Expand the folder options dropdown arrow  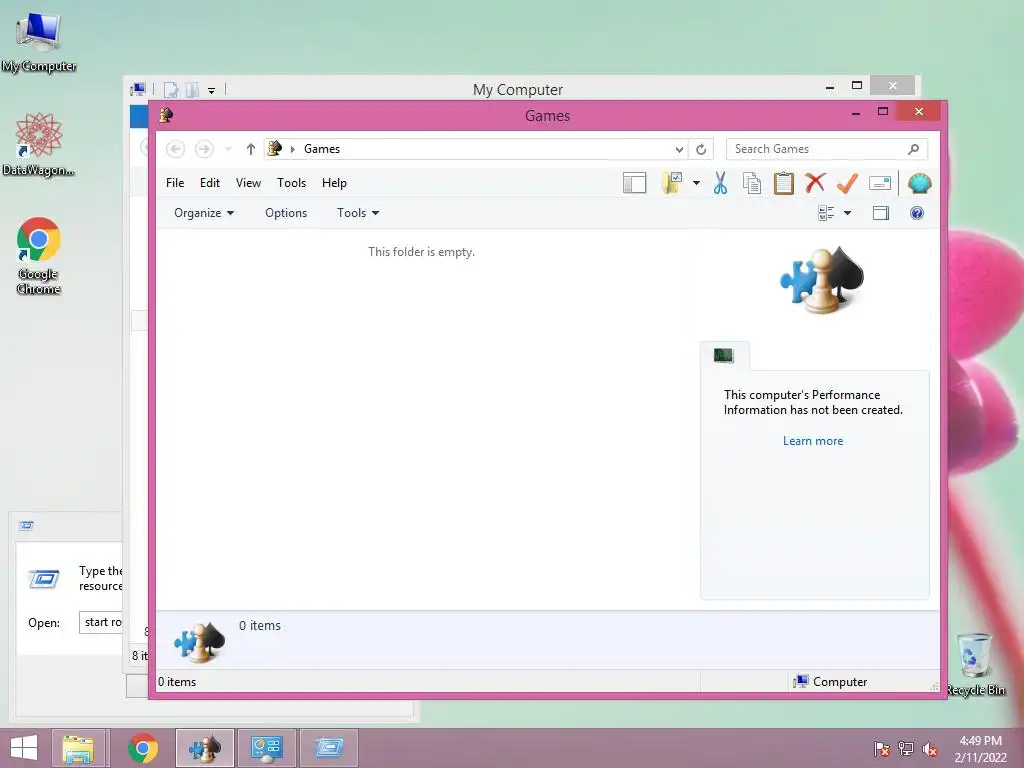(696, 184)
